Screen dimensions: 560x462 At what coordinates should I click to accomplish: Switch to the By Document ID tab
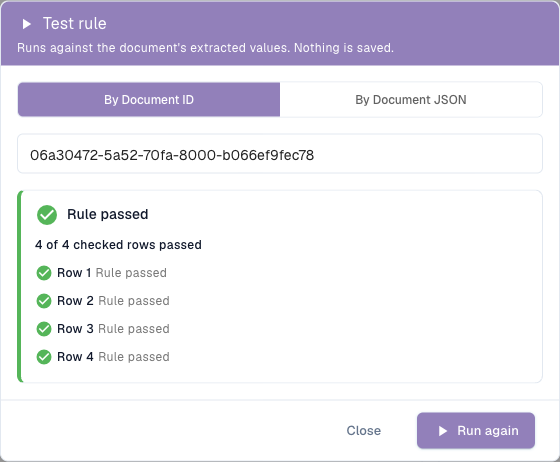click(149, 100)
